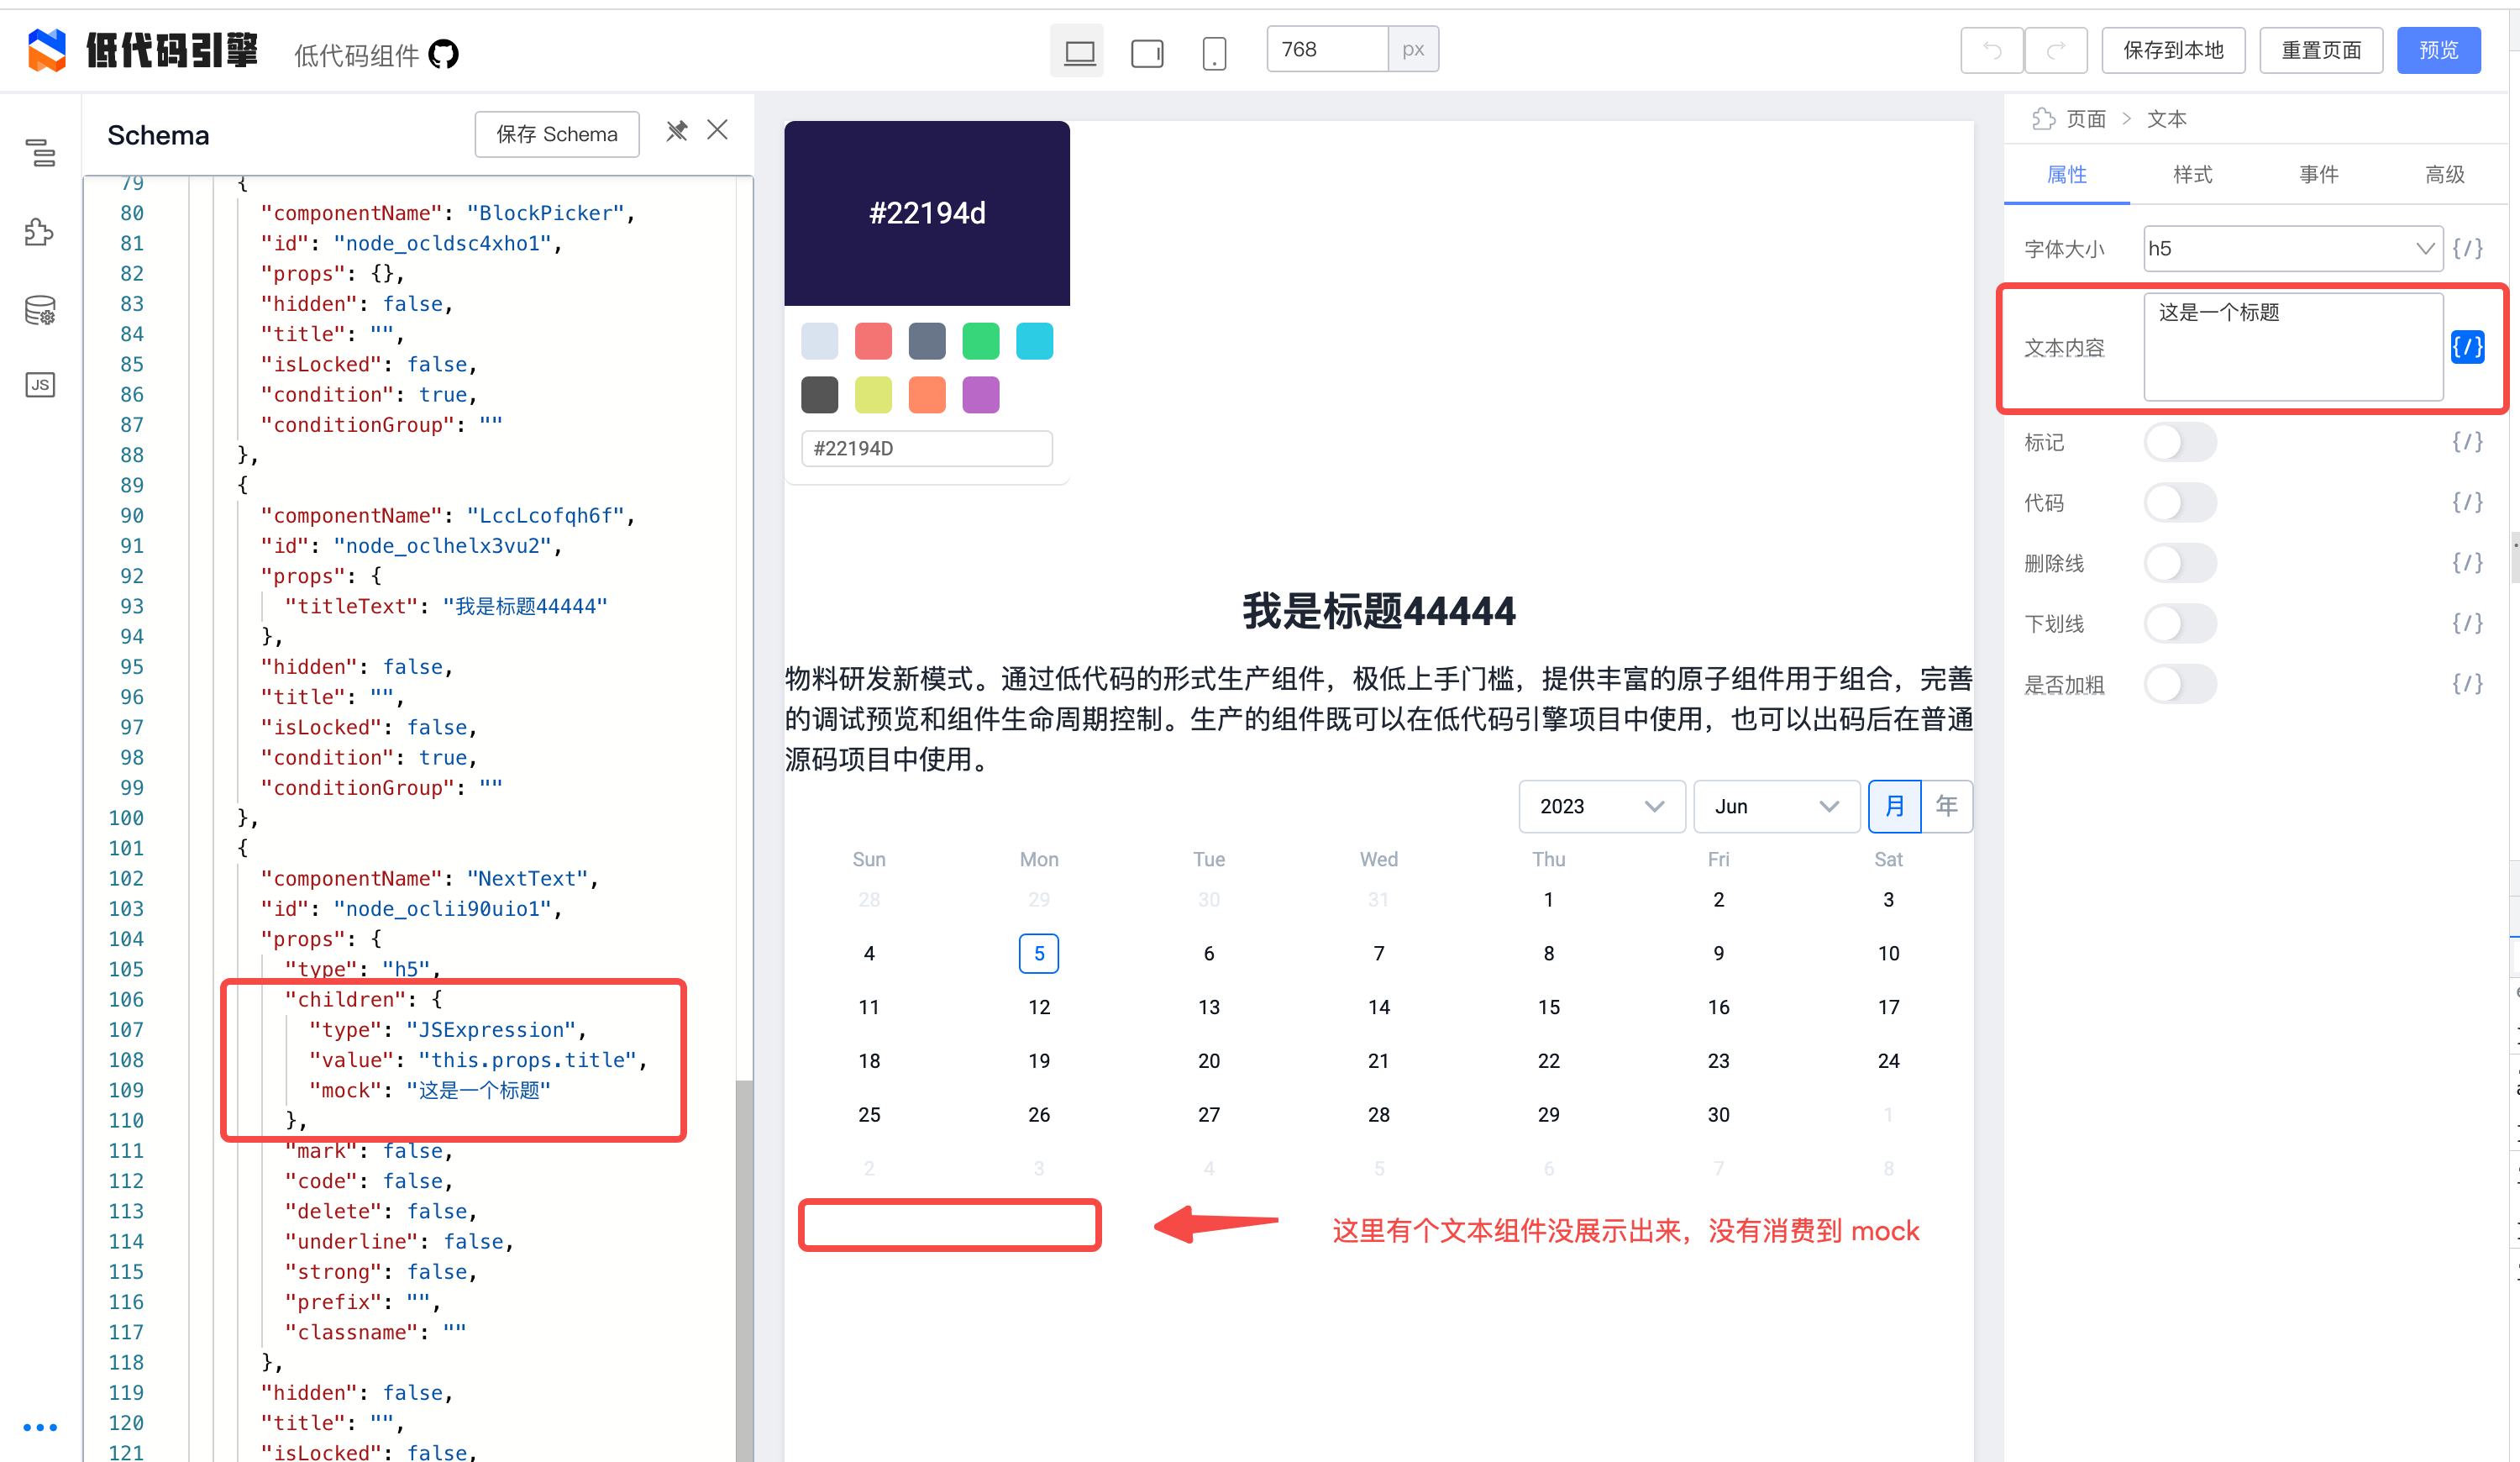Switch preview to tablet viewport
2520x1462 pixels.
(1147, 50)
